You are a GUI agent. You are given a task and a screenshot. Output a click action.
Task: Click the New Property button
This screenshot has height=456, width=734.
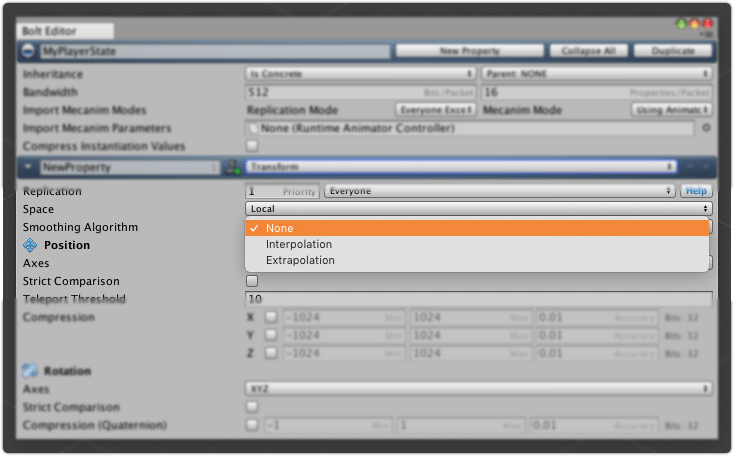coord(470,51)
